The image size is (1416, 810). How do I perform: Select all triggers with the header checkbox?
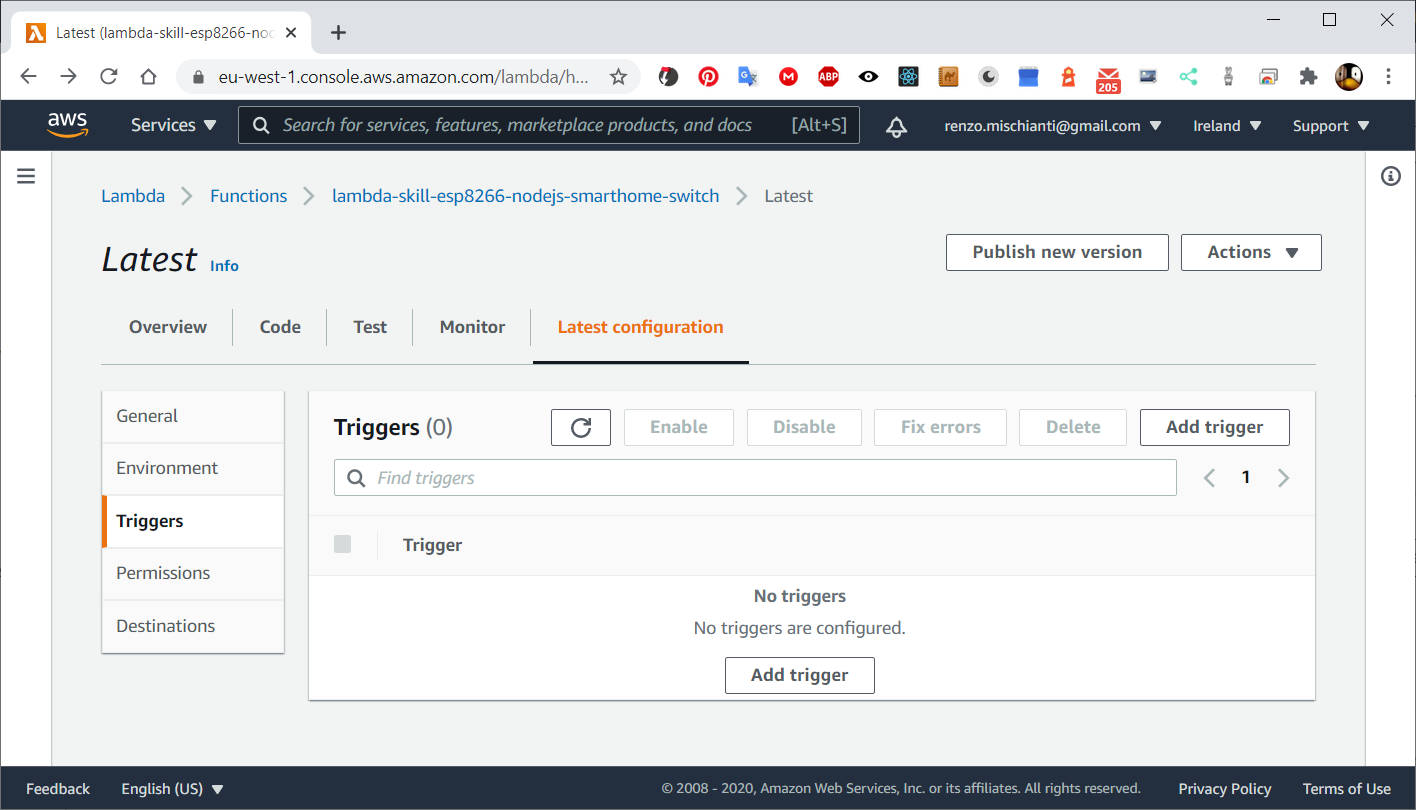coord(342,544)
